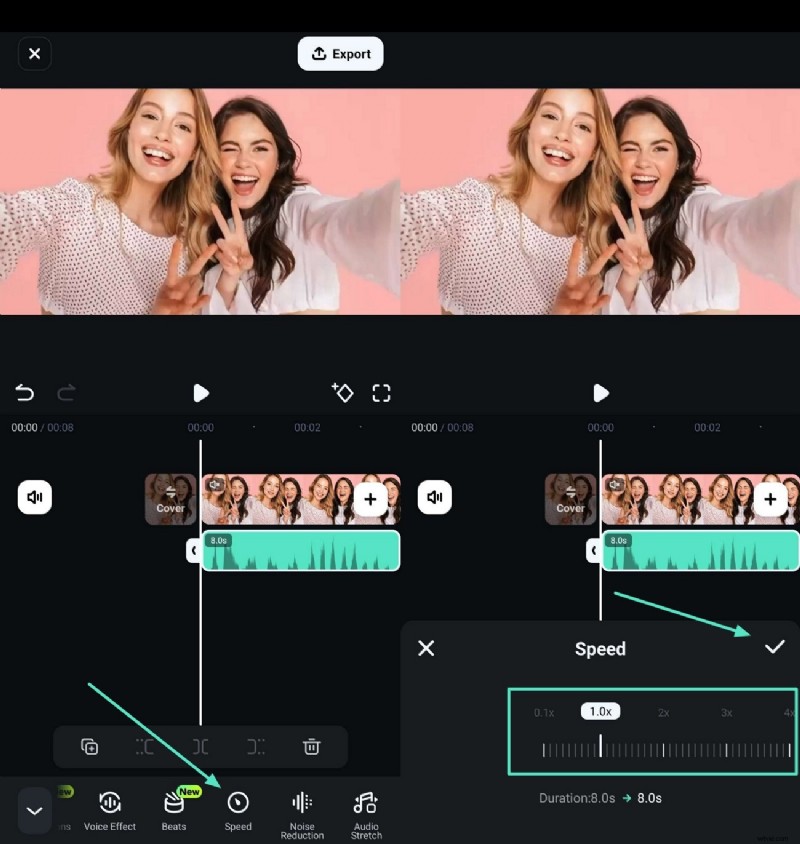The height and width of the screenshot is (844, 800).
Task: Confirm speed change with the checkmark
Action: coord(775,648)
